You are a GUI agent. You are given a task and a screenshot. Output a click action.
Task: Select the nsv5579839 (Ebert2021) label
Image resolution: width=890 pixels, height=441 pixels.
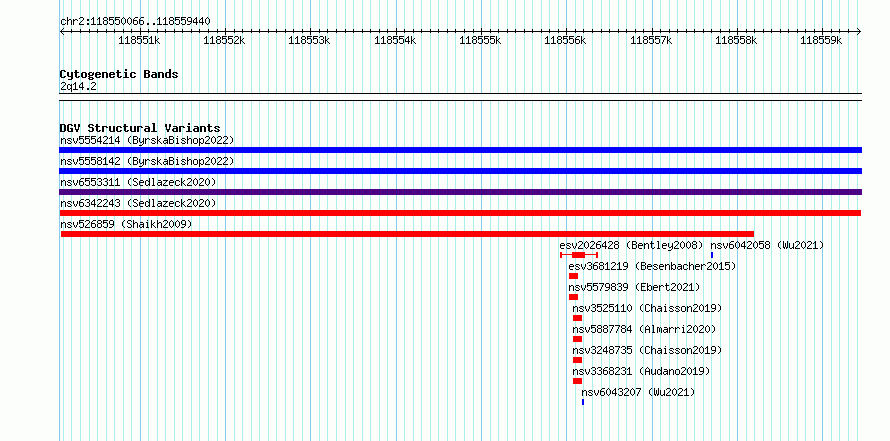(634, 287)
